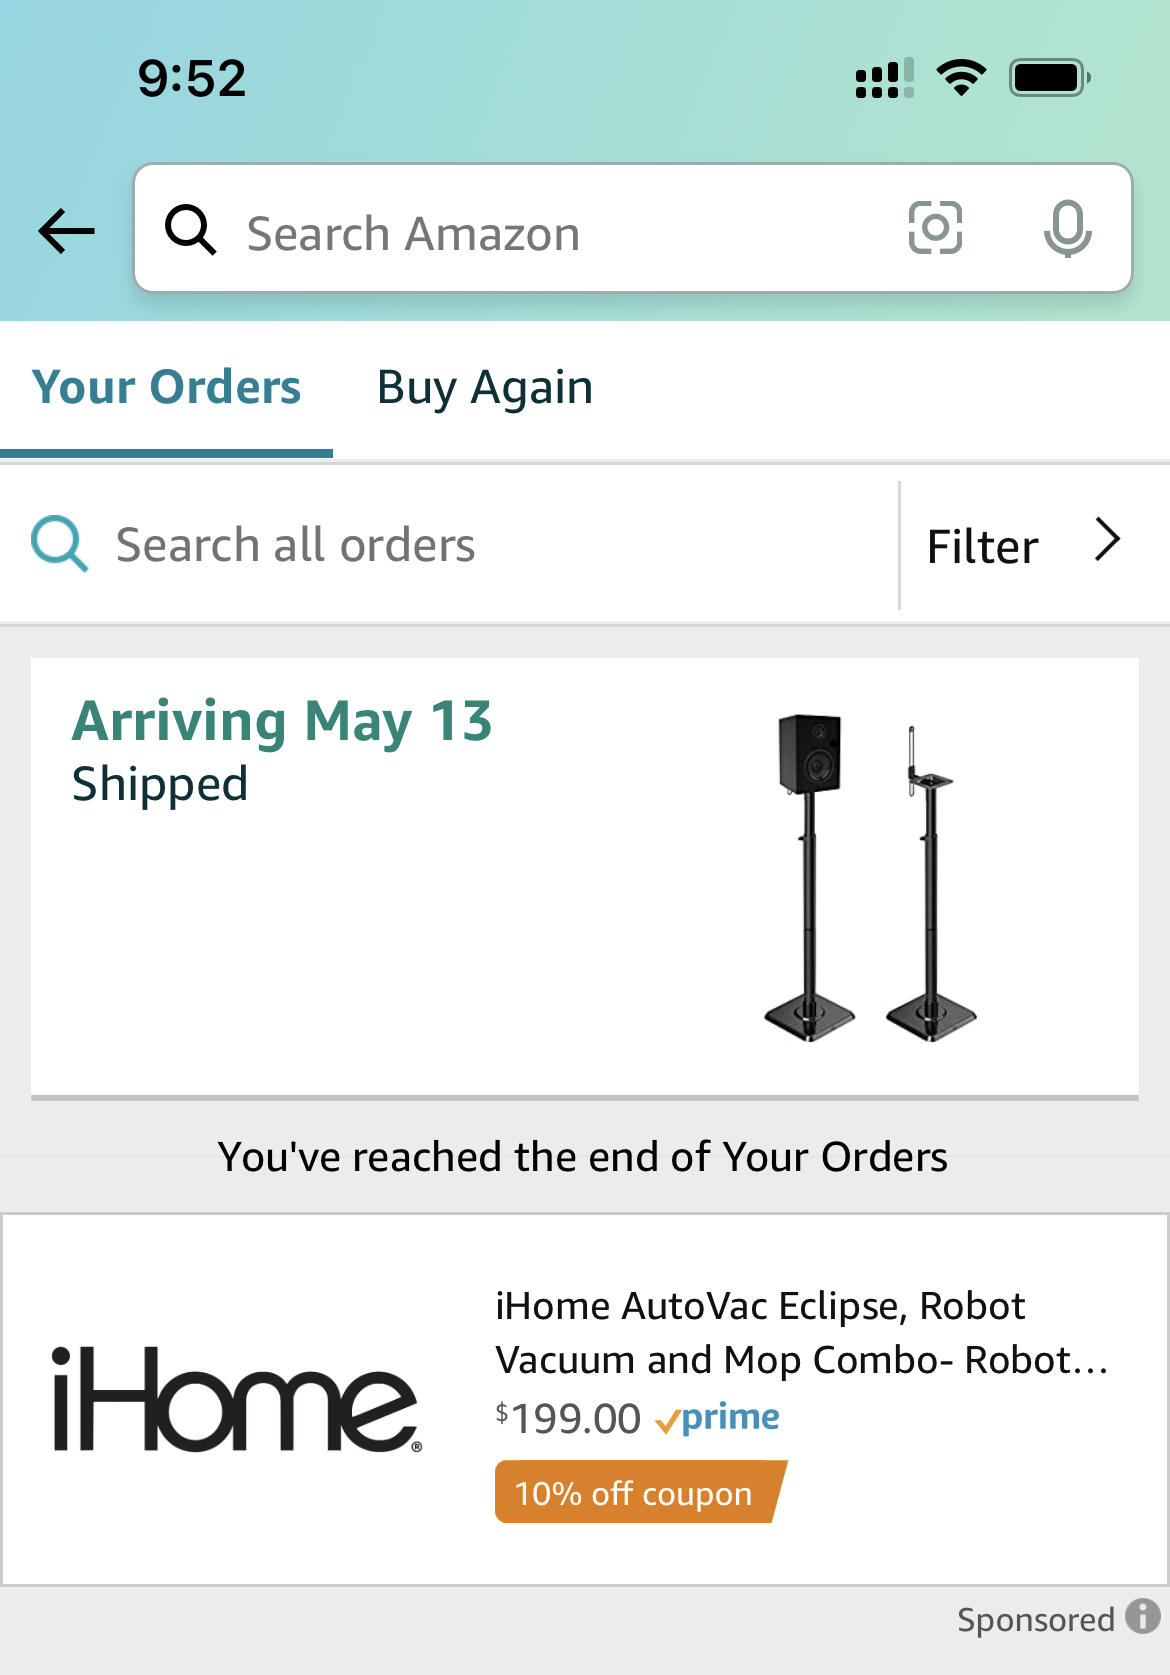Expand the Filter chevron arrow
The height and width of the screenshot is (1675, 1170).
pos(1106,541)
